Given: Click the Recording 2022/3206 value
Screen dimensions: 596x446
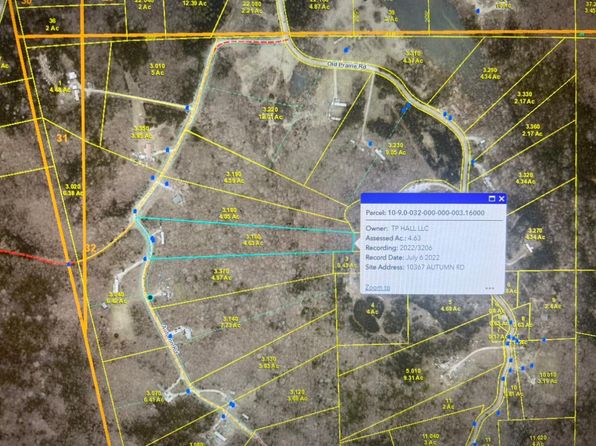Looking at the screenshot, I should tap(415, 248).
